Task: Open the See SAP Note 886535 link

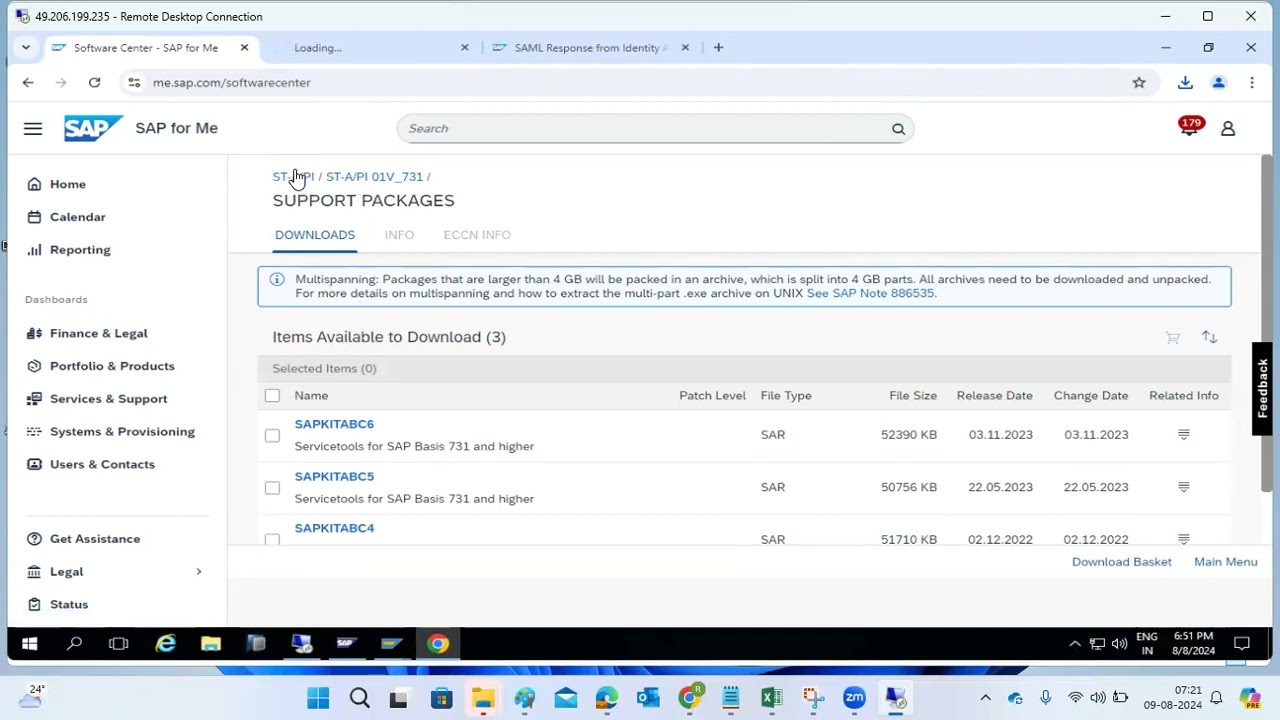Action: pyautogui.click(x=870, y=293)
